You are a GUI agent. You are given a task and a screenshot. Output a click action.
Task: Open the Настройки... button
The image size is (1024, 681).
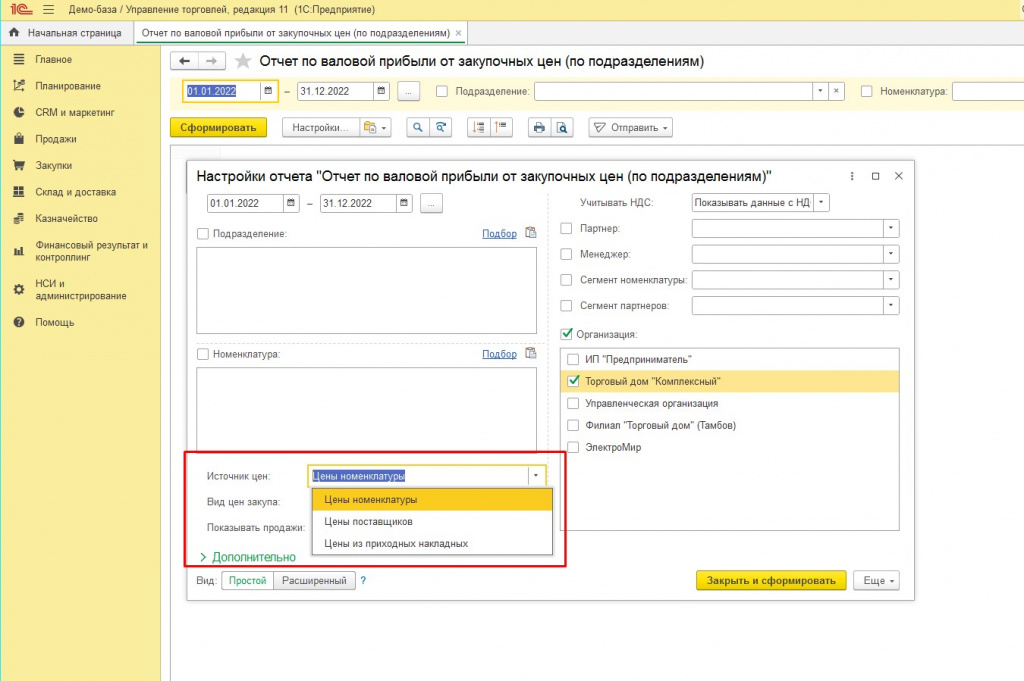click(x=321, y=127)
